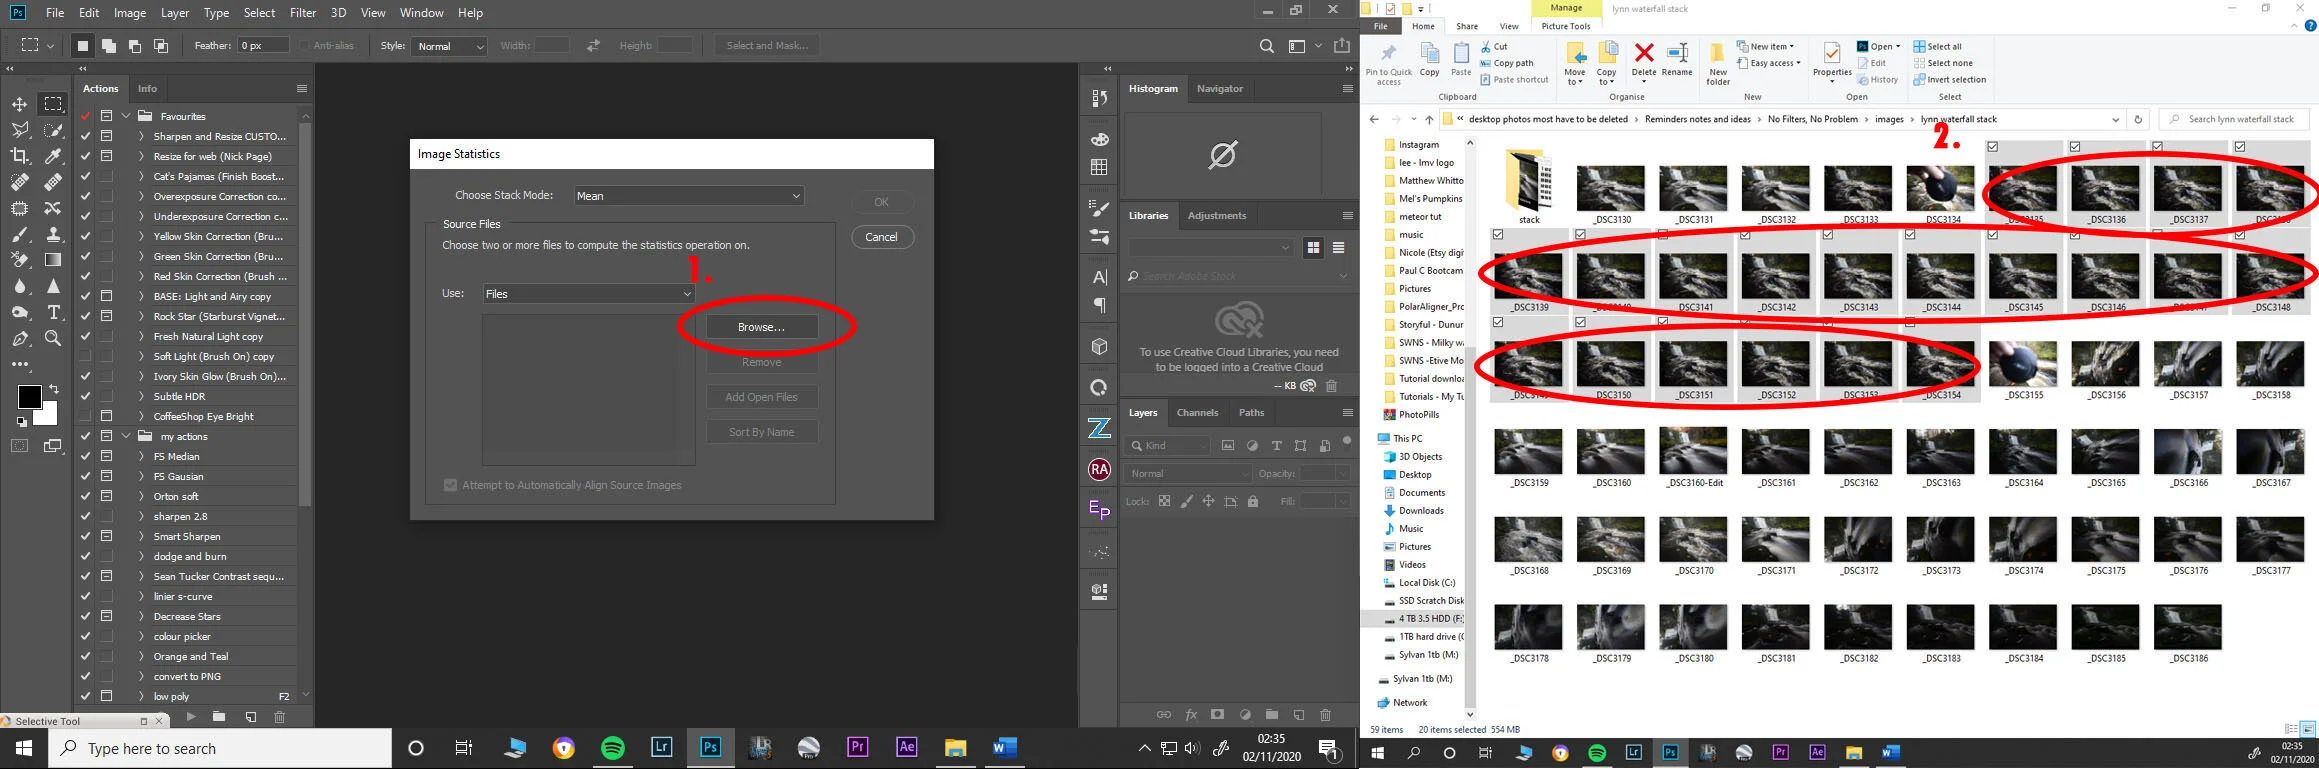Open the Easy access dropdown in Explorer

coord(1768,63)
